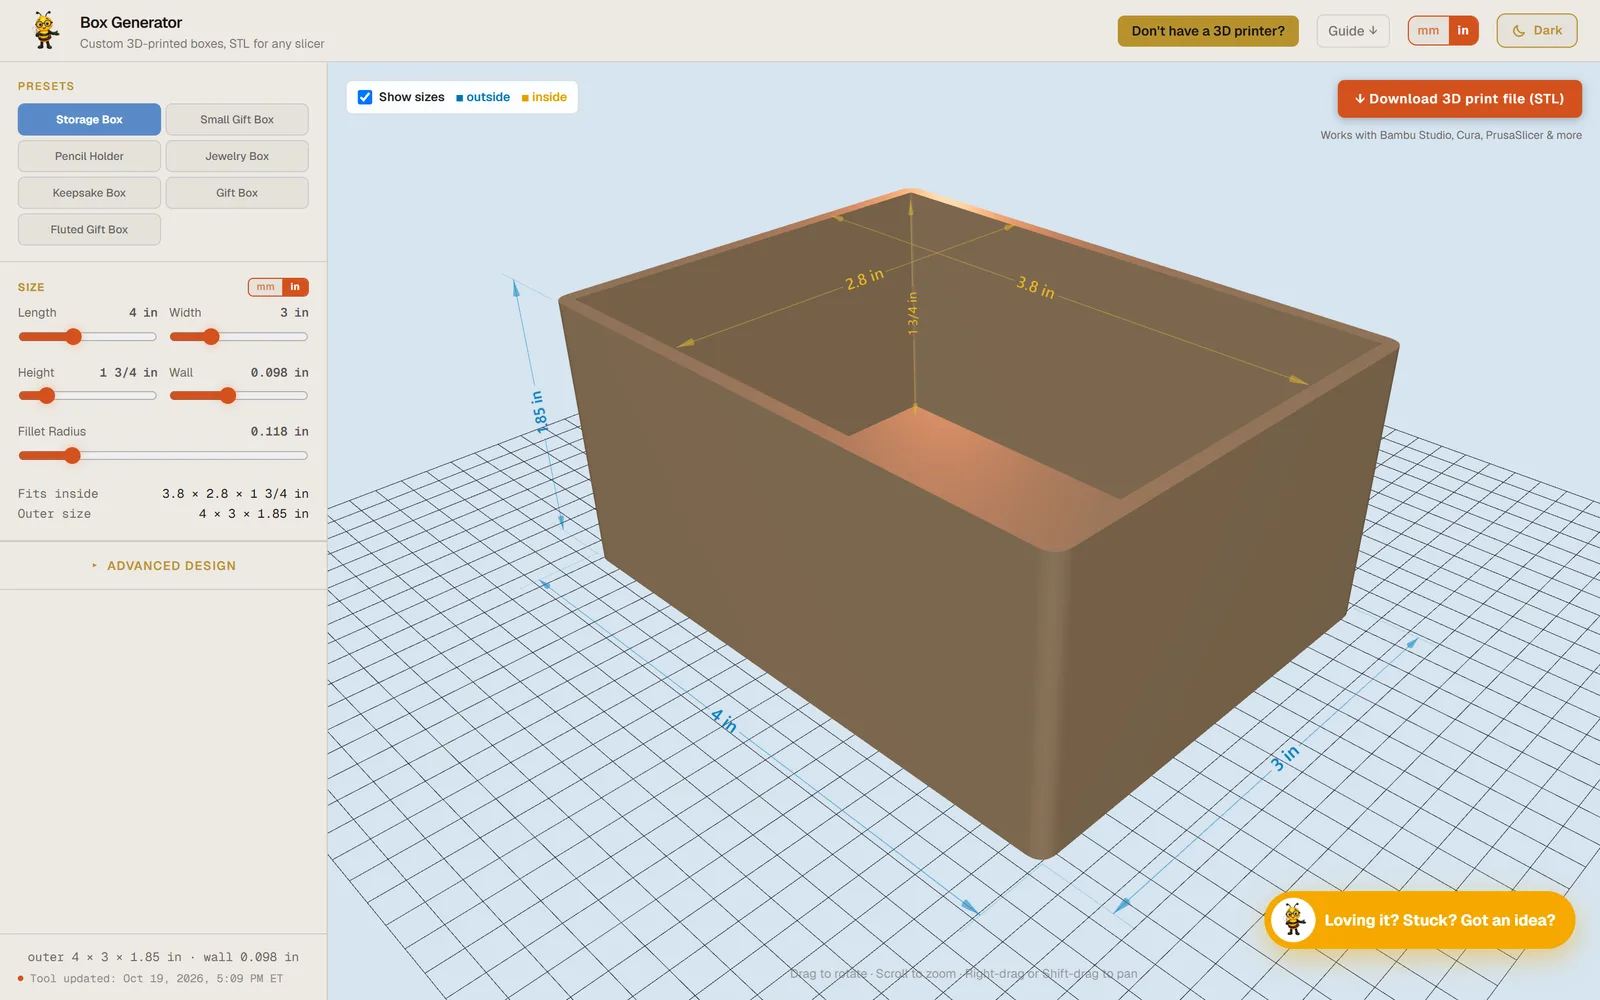Viewport: 1600px width, 1000px height.
Task: Choose the Pencil Holder preset
Action: pyautogui.click(x=89, y=156)
